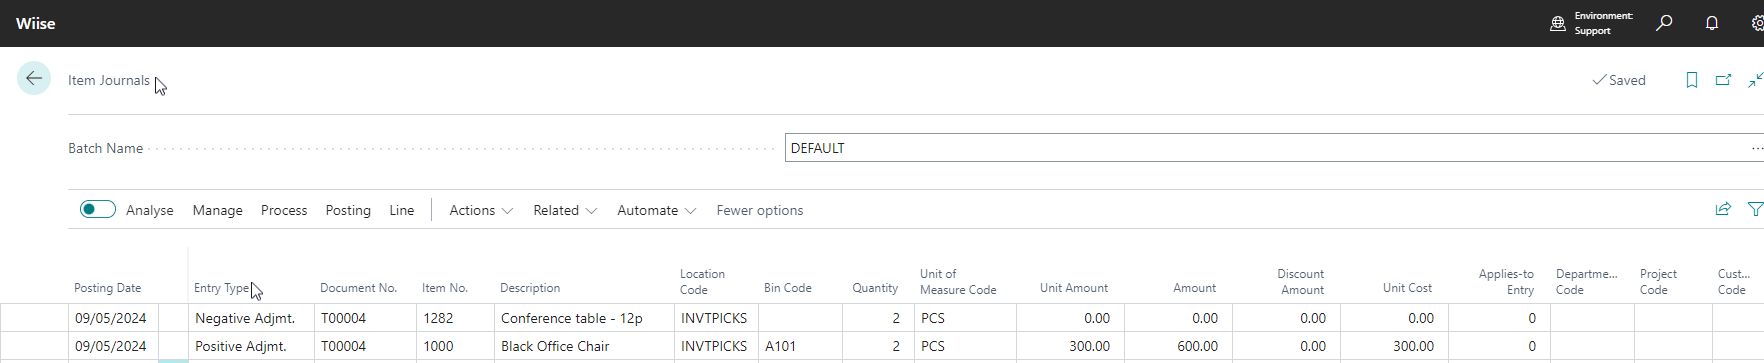Open the Posting menu
Viewport: 1764px width, 363px height.
point(348,210)
